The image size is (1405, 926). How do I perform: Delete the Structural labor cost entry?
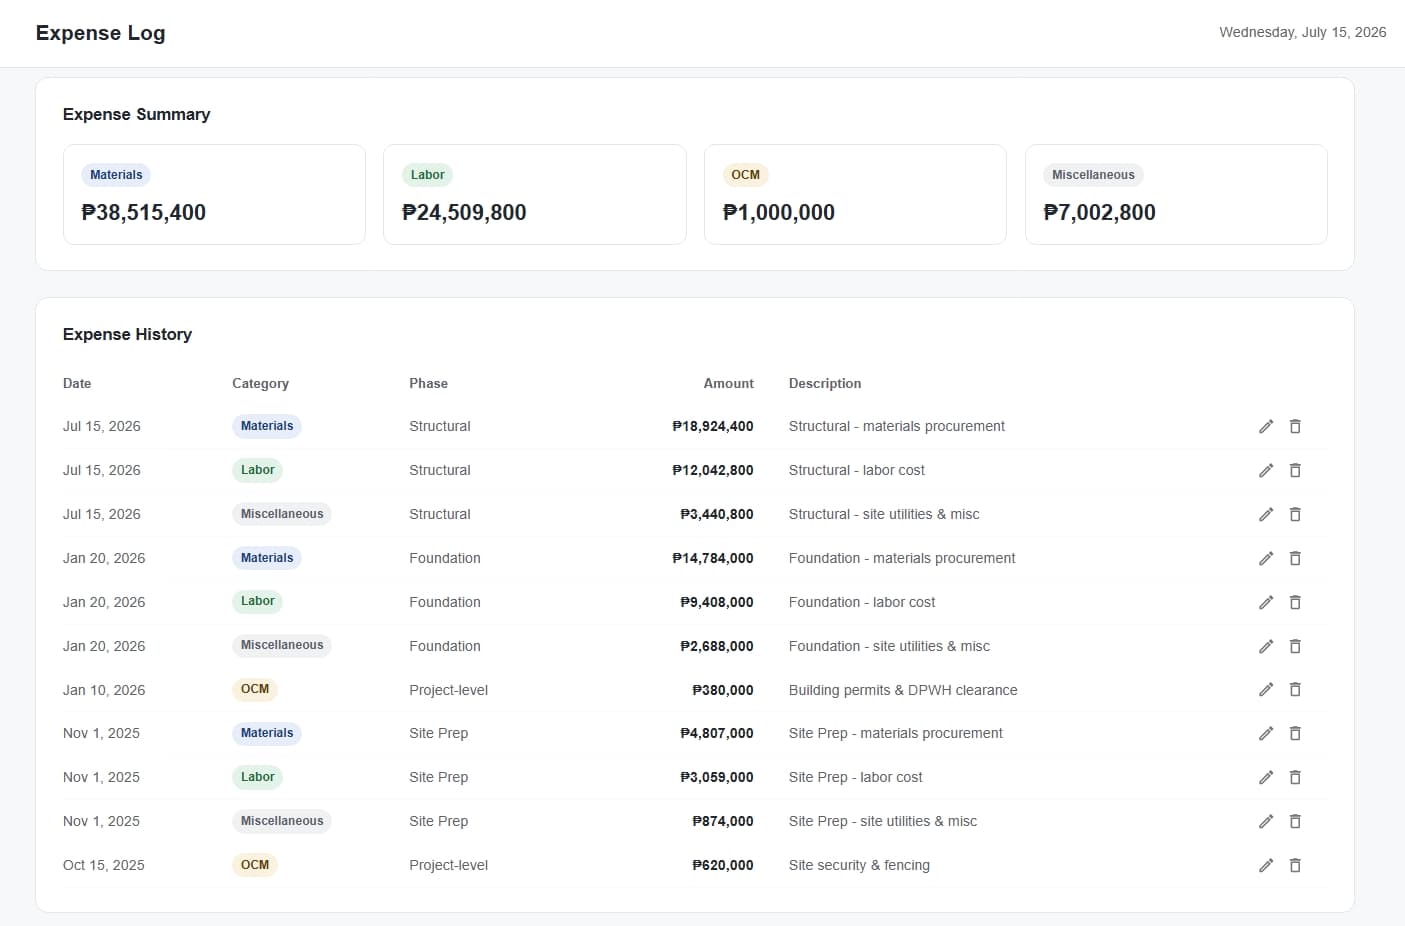[1295, 470]
